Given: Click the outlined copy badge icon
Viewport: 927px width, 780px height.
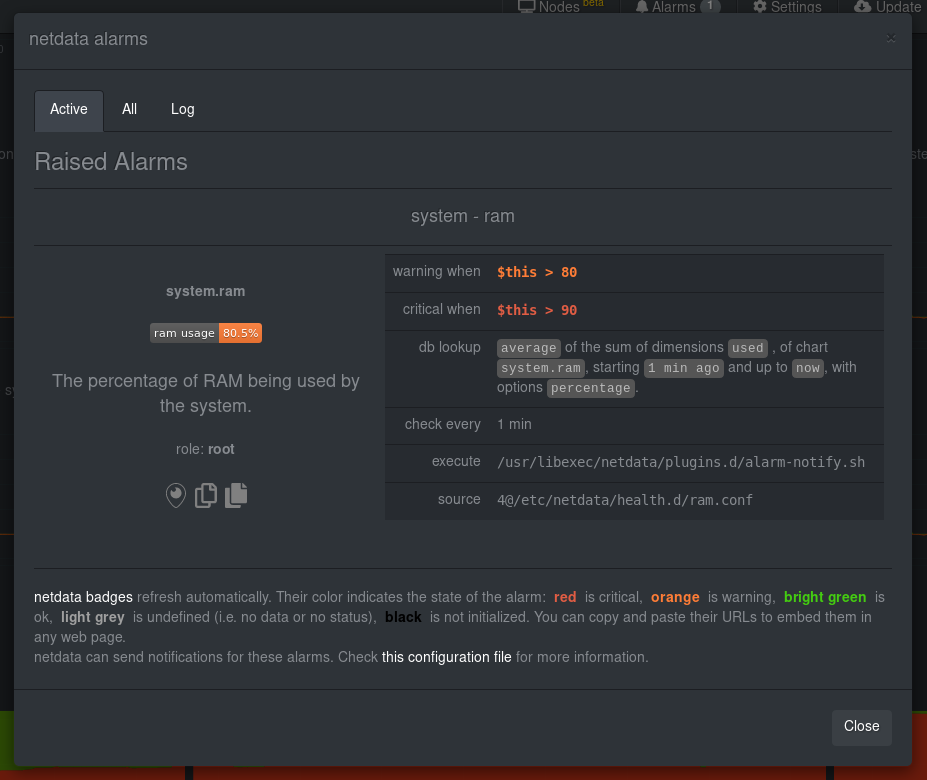Looking at the screenshot, I should [x=206, y=496].
